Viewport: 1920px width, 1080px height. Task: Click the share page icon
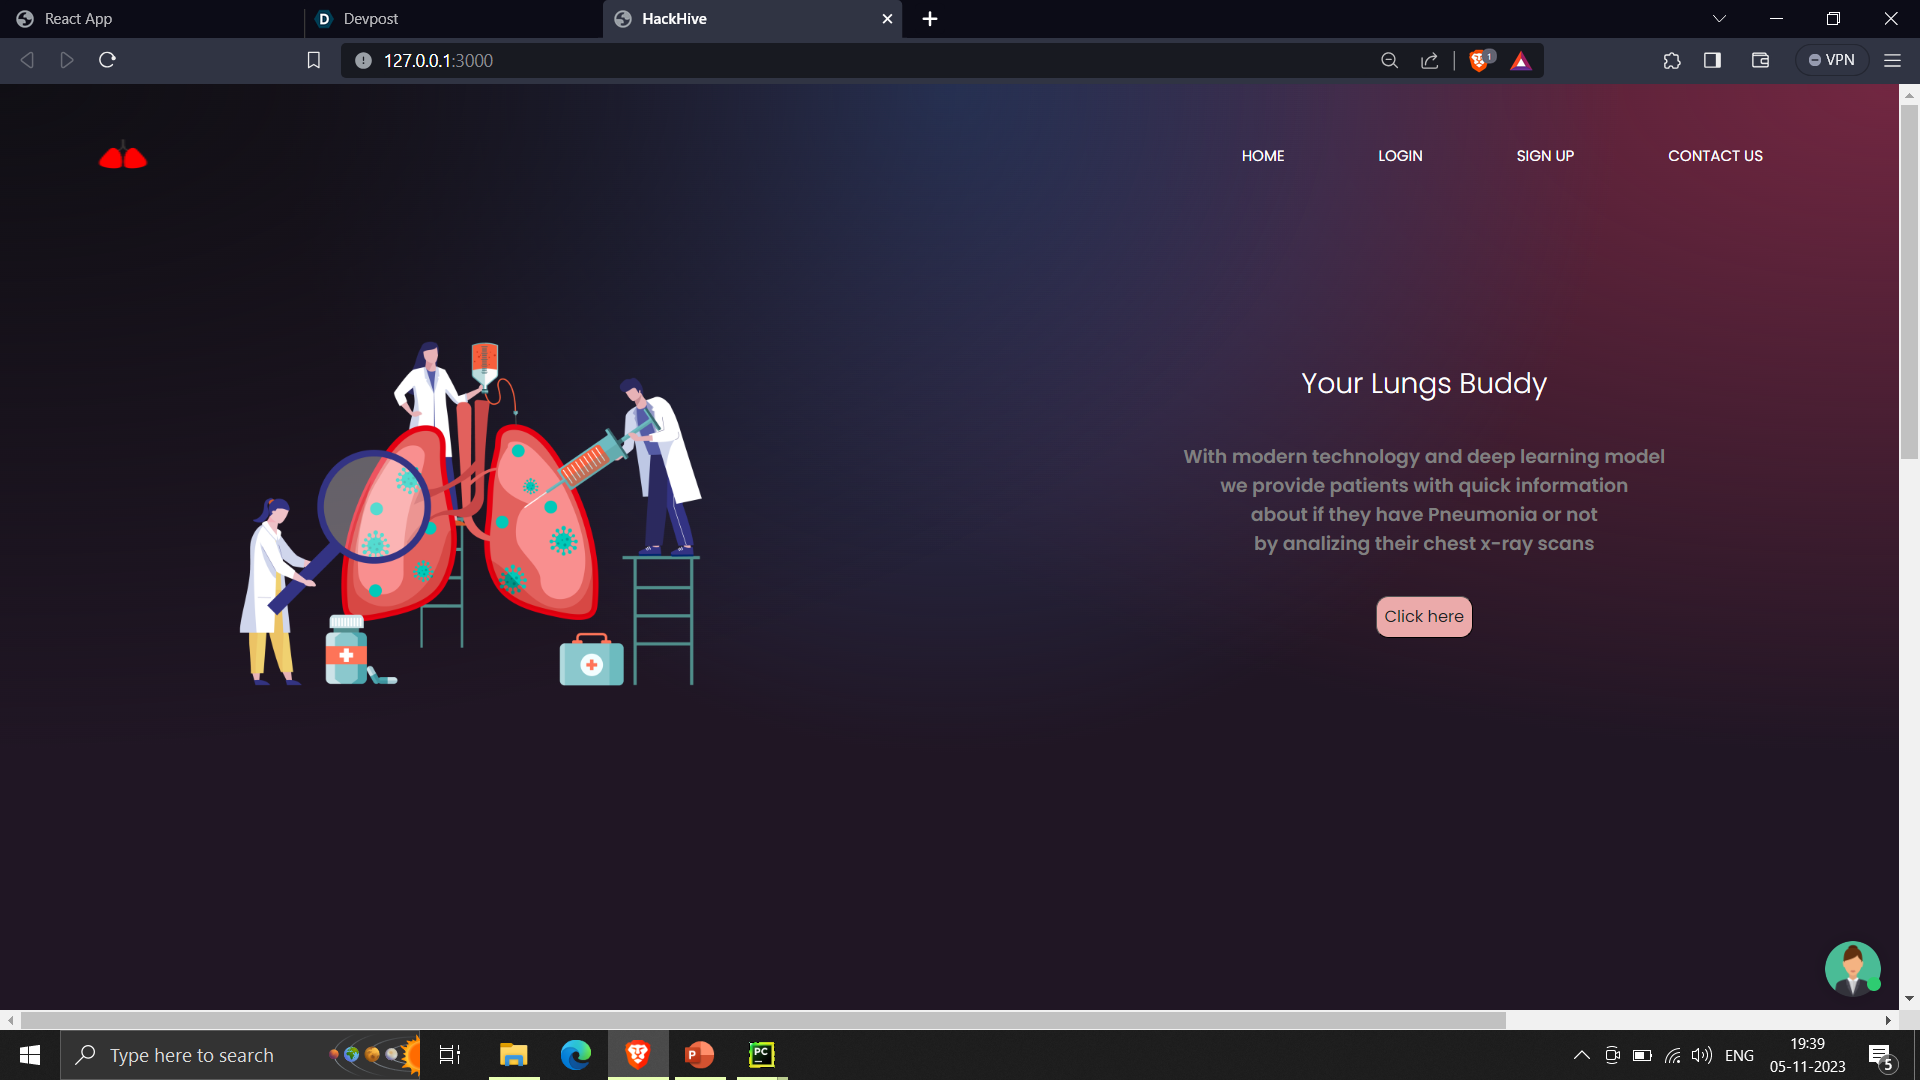(x=1430, y=61)
